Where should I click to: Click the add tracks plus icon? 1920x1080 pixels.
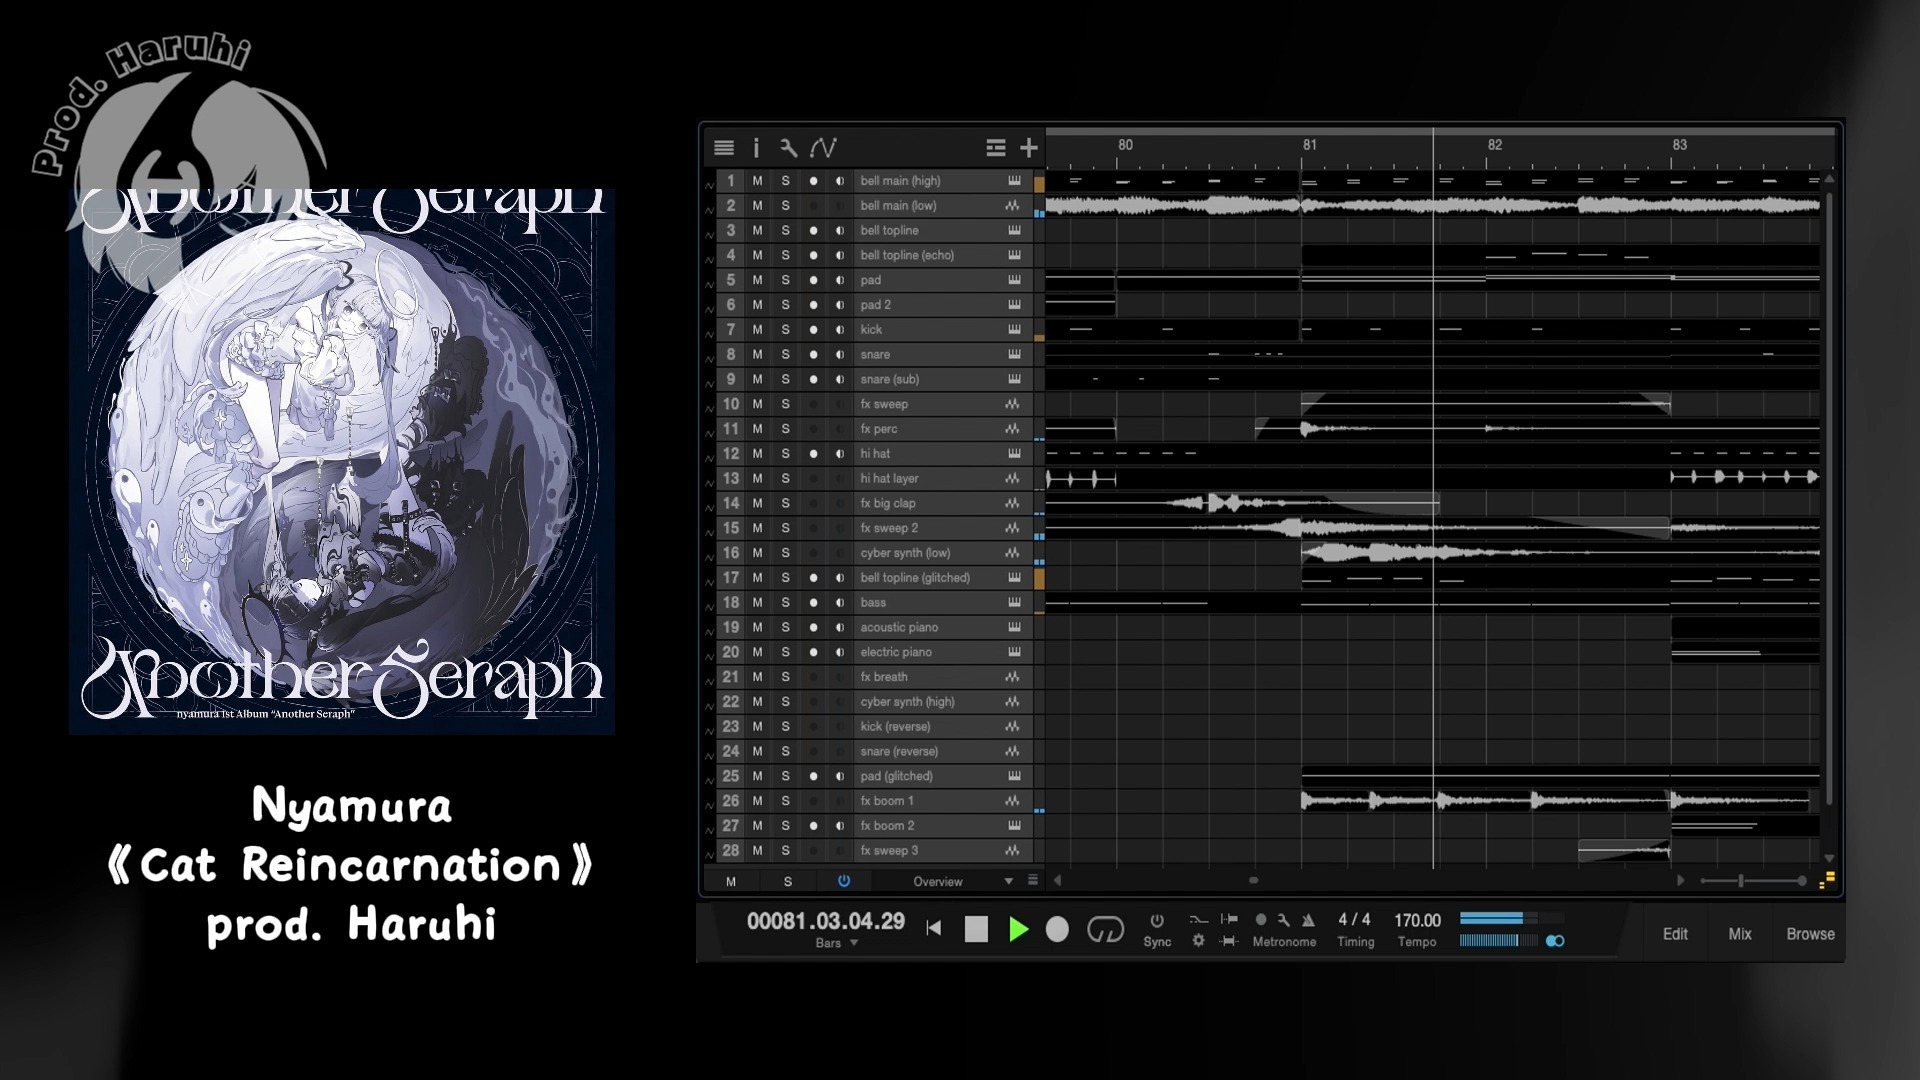point(1029,148)
